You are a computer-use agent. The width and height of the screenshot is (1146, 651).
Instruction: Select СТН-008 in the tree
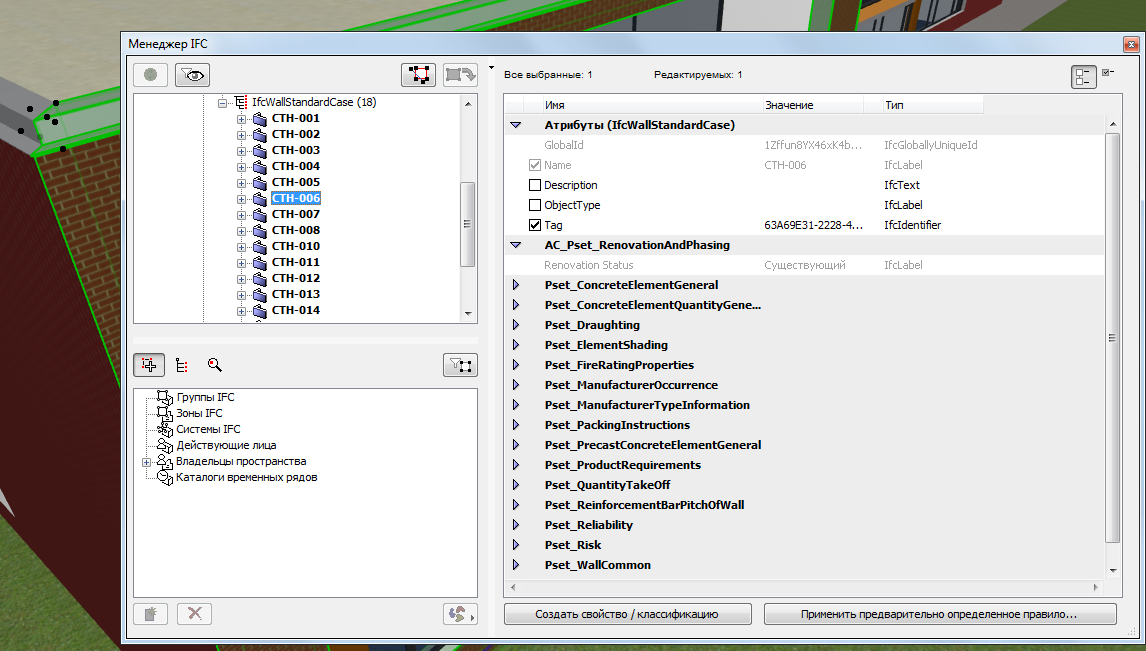(x=295, y=230)
